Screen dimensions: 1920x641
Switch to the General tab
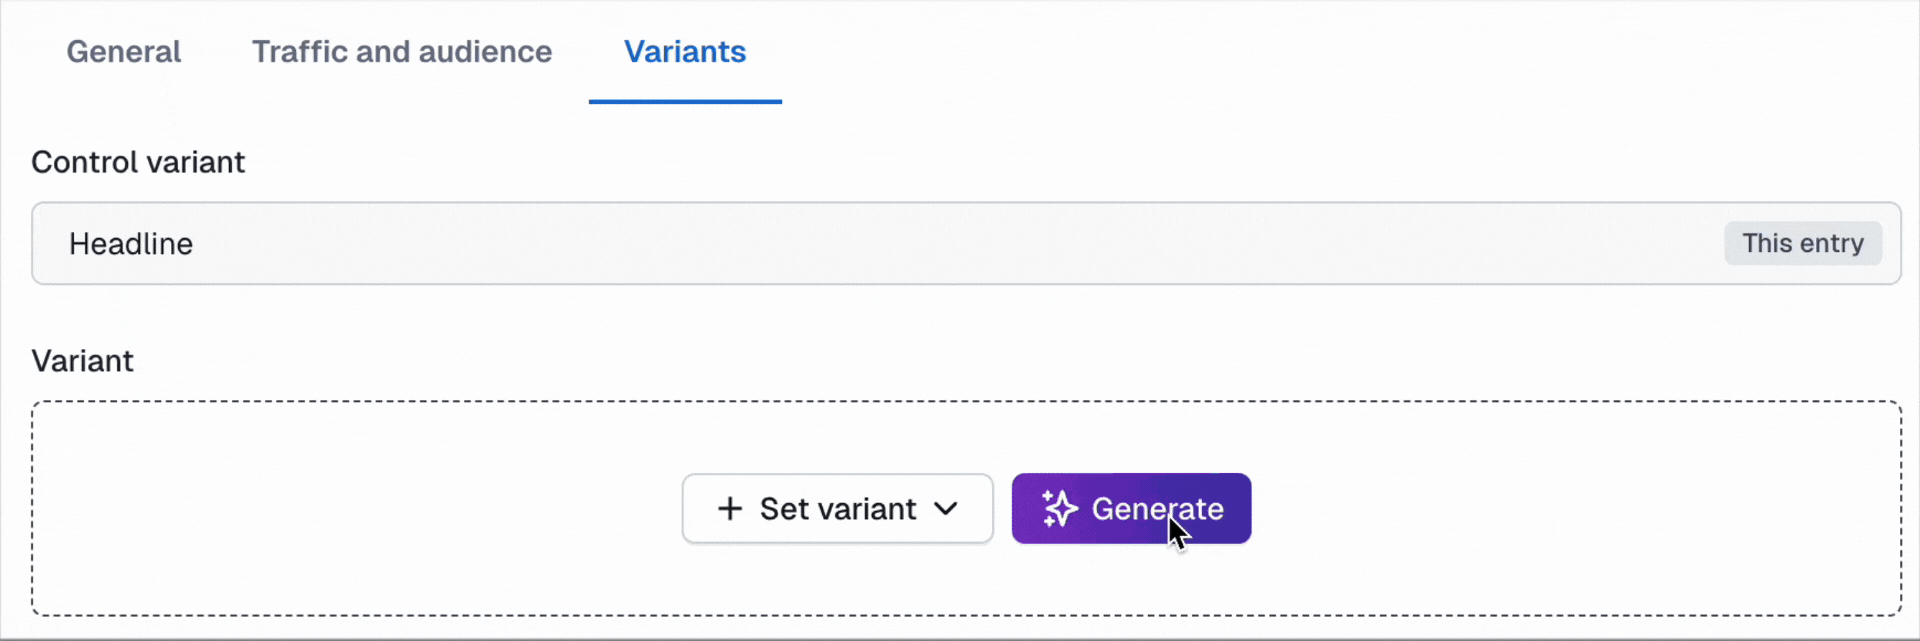pyautogui.click(x=124, y=52)
